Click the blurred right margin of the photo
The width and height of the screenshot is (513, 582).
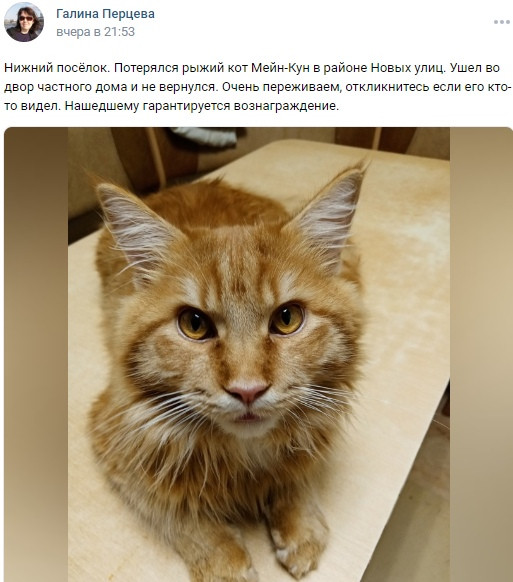[x=481, y=354]
